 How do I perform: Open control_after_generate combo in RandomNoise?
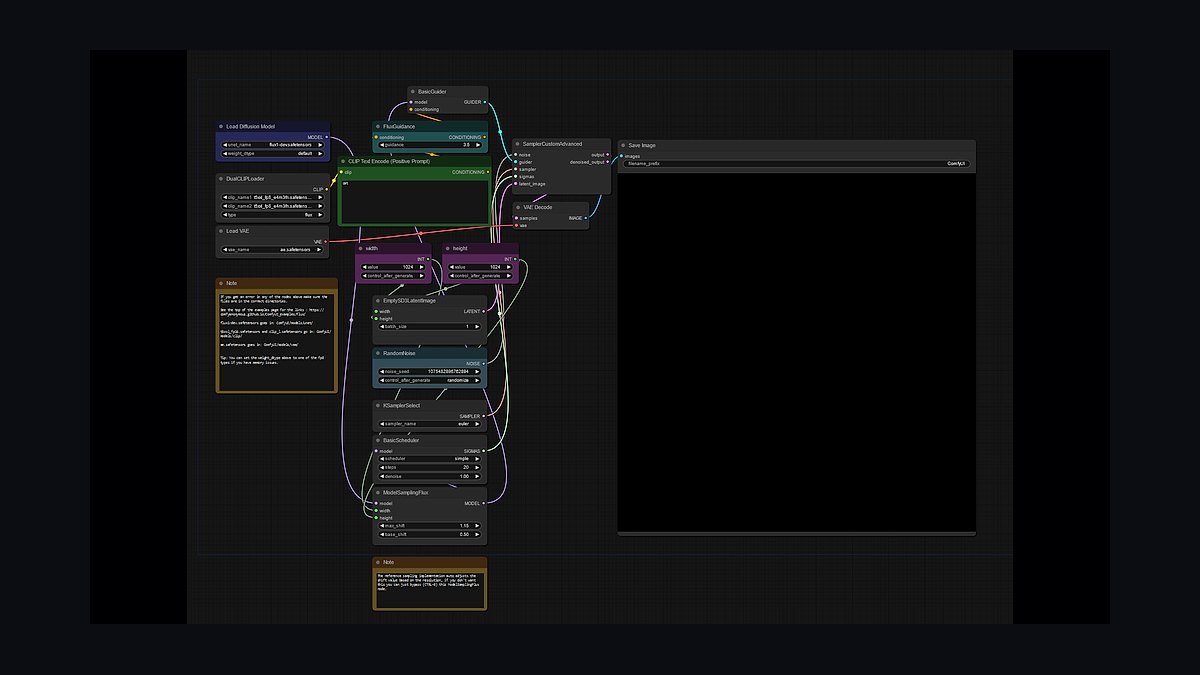pos(430,380)
